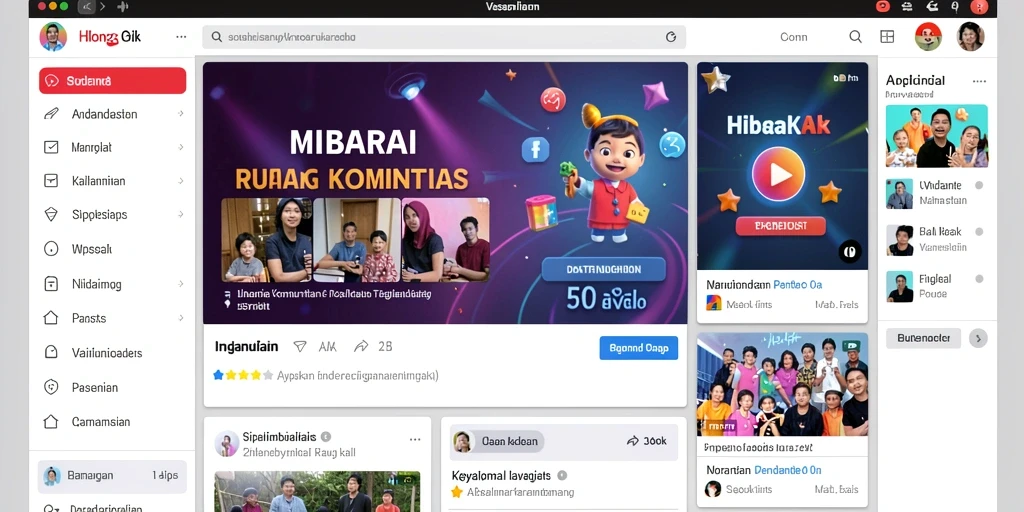The height and width of the screenshot is (512, 1024).
Task: Click the magnifier icon next to Conn
Action: tap(855, 37)
